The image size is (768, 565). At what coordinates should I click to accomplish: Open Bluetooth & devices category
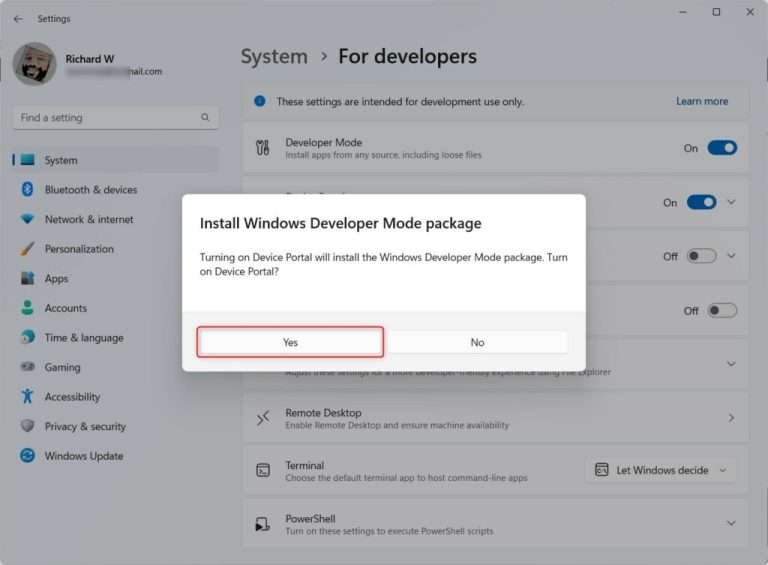click(116, 189)
